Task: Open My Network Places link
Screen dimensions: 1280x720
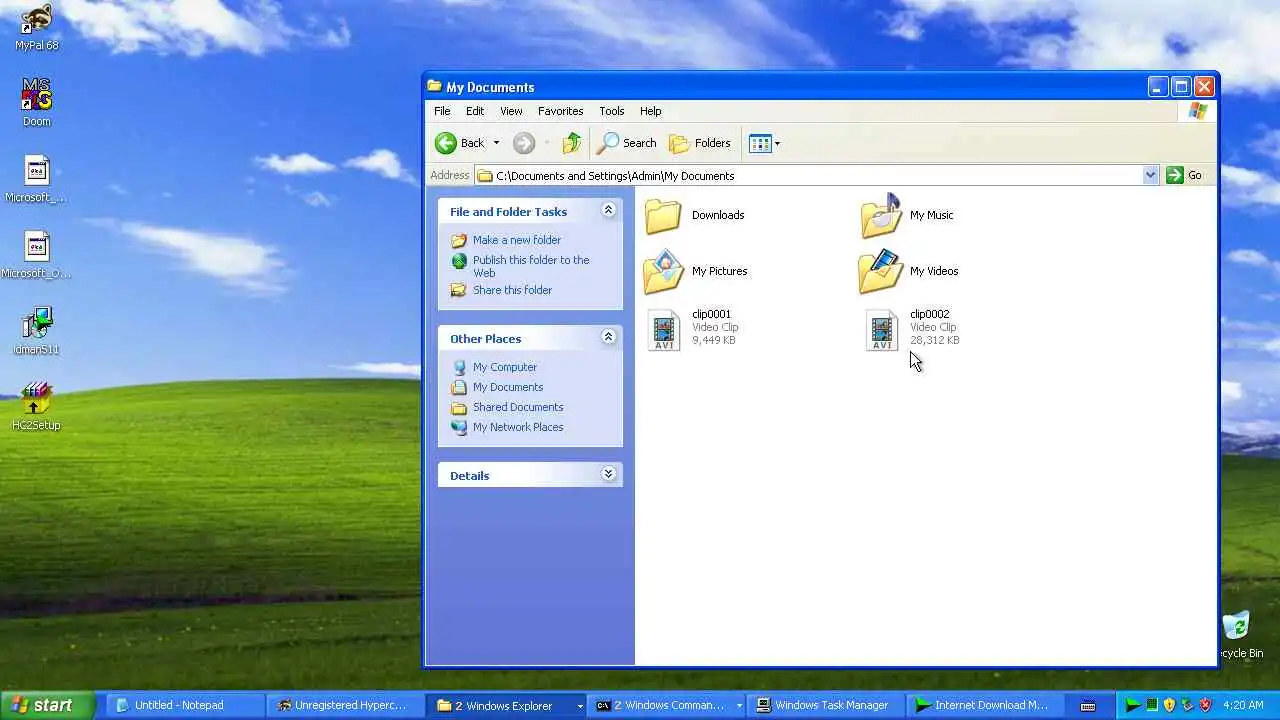Action: [518, 427]
